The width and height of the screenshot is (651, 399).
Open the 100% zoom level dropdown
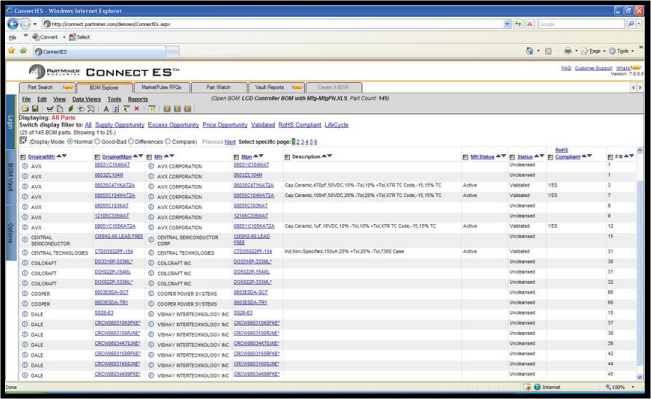[633, 387]
